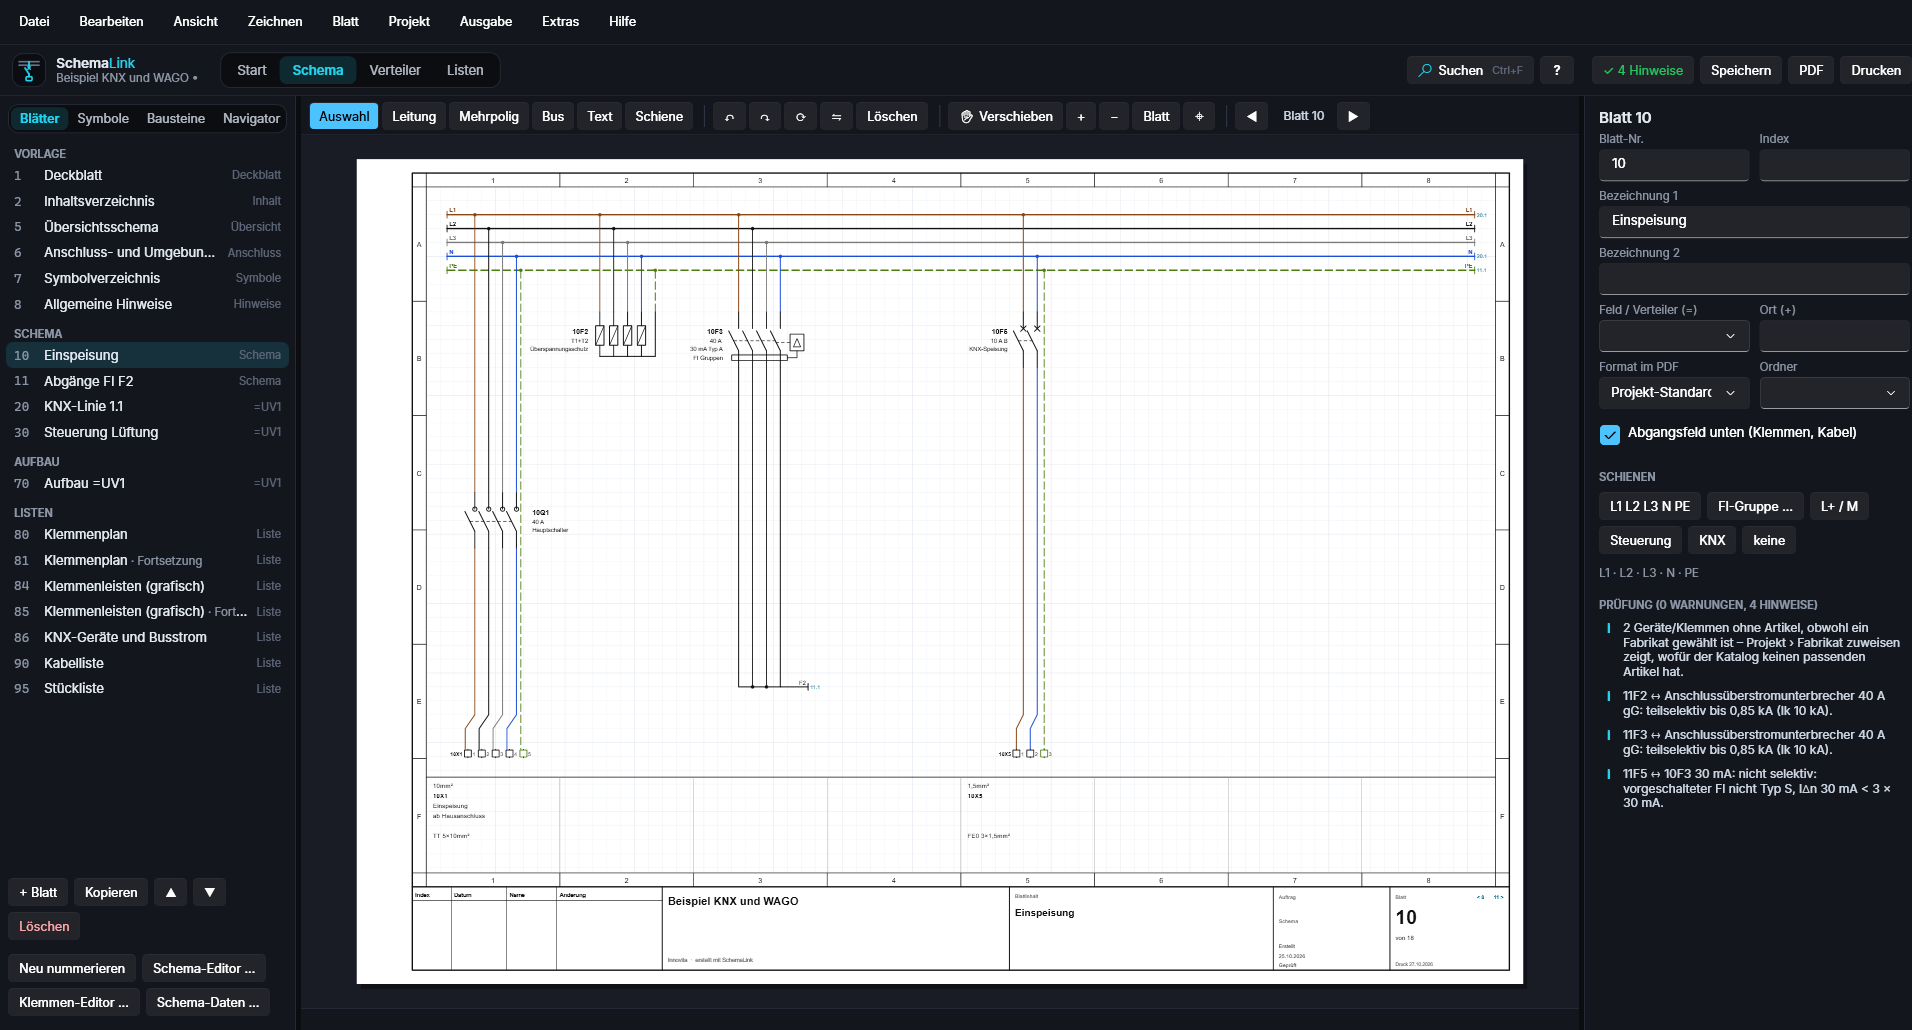Click the Neu nummerieren button

72,968
